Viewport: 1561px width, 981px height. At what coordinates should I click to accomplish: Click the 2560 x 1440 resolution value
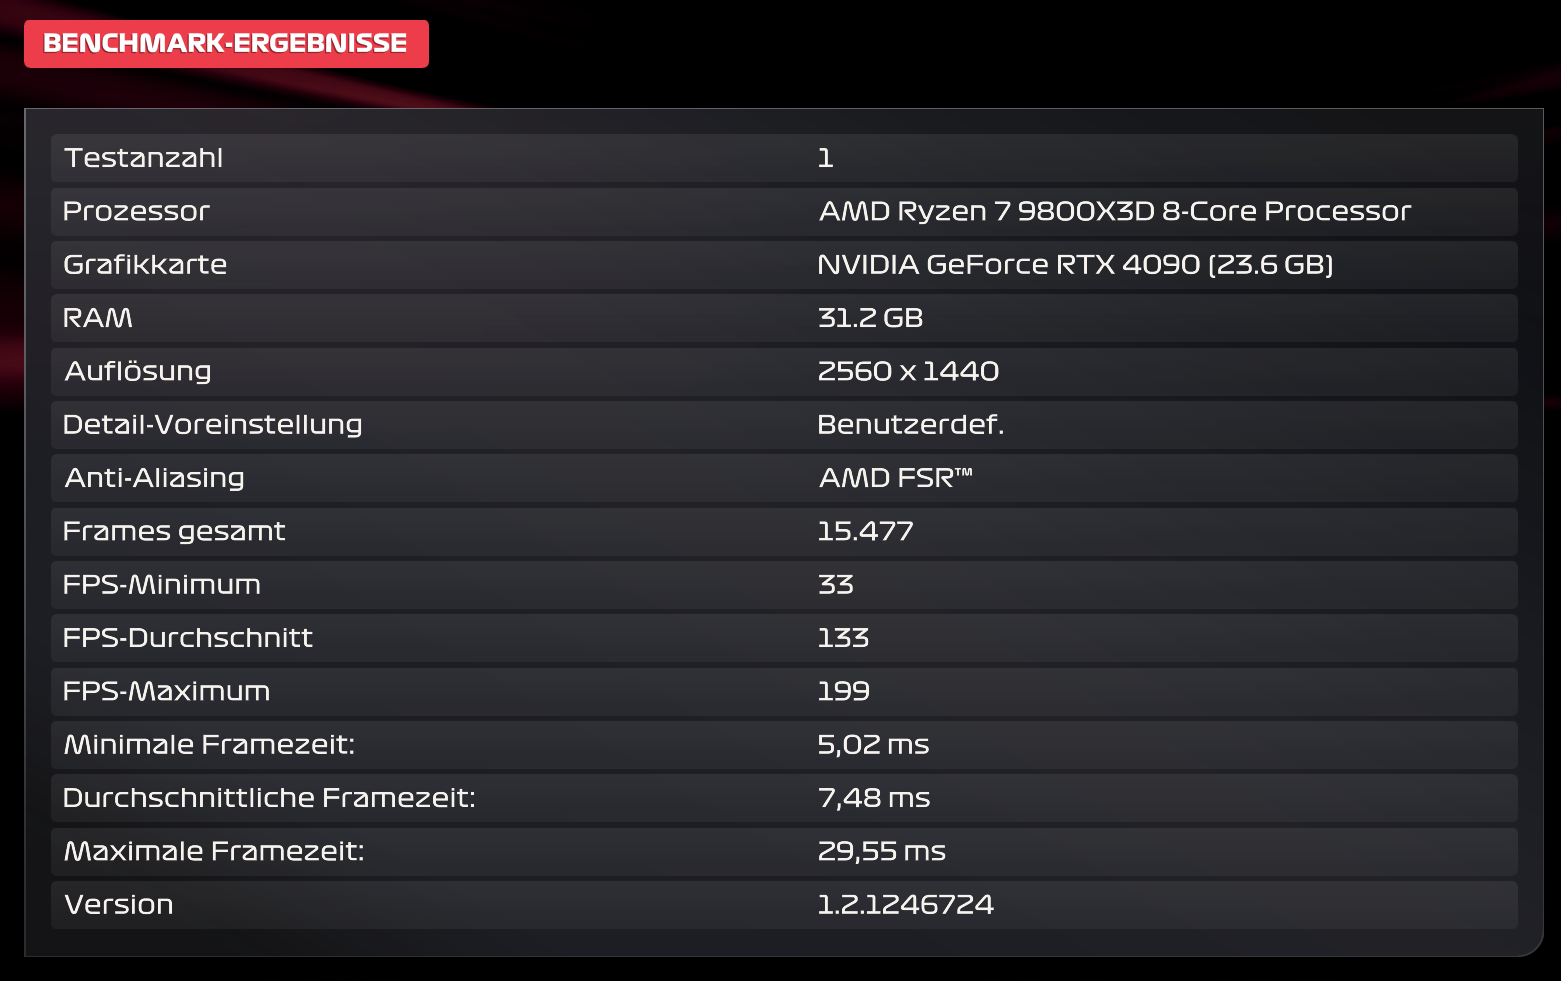pos(908,371)
